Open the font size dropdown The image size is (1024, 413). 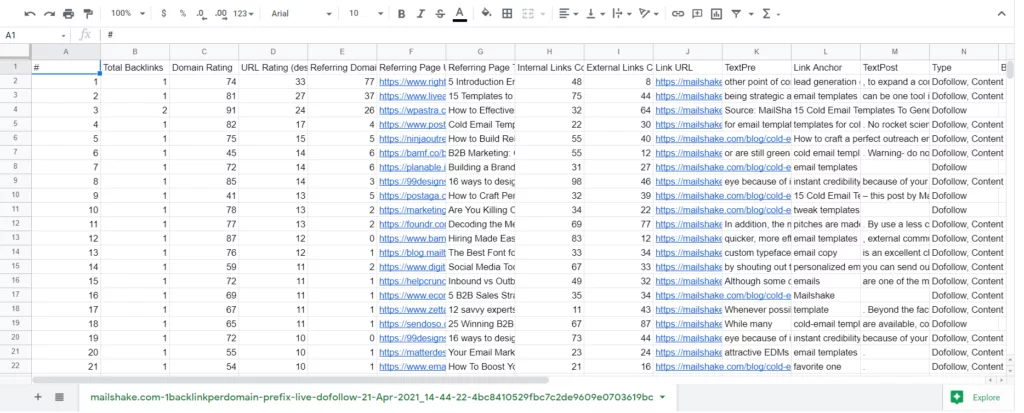point(366,14)
